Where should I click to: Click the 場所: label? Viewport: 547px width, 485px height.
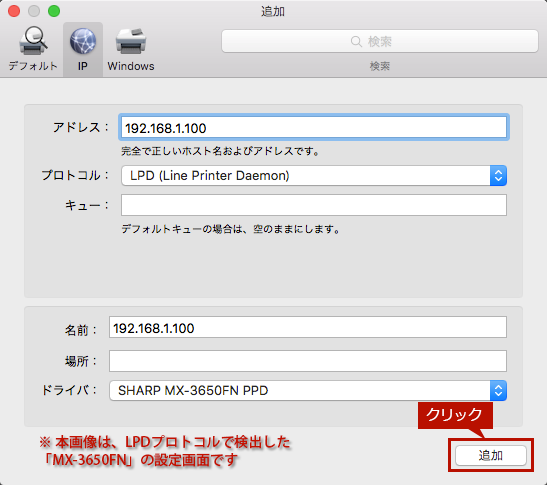[81, 361]
